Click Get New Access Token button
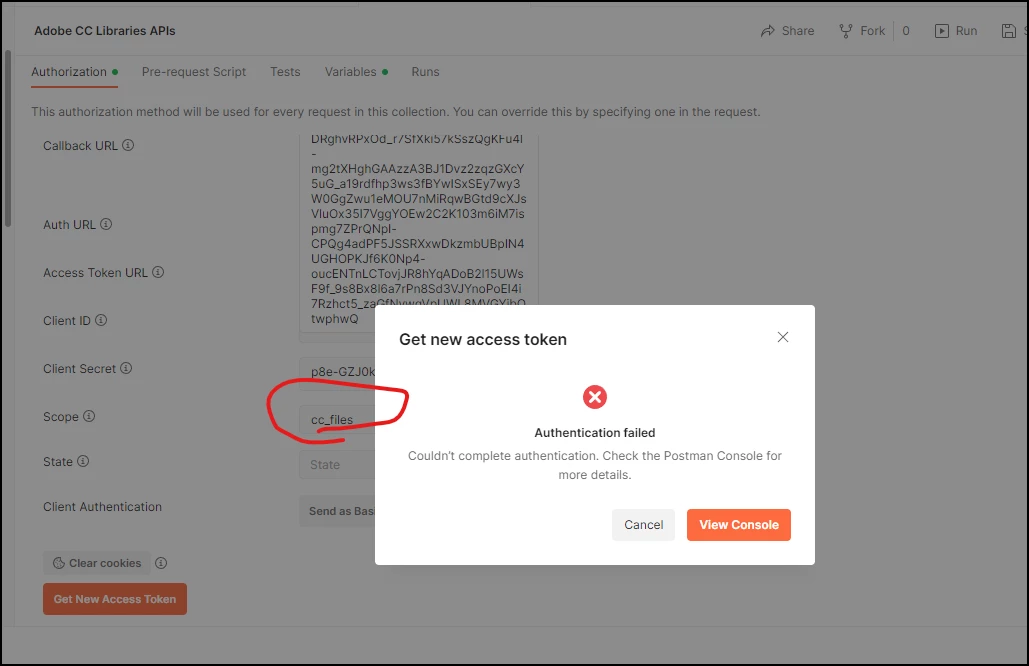 pos(115,599)
